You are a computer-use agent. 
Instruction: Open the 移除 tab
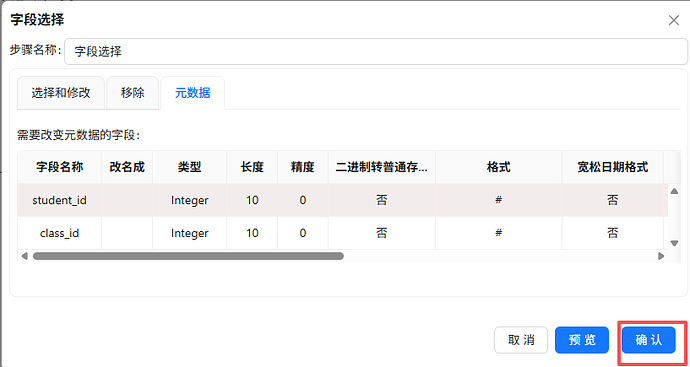[132, 93]
